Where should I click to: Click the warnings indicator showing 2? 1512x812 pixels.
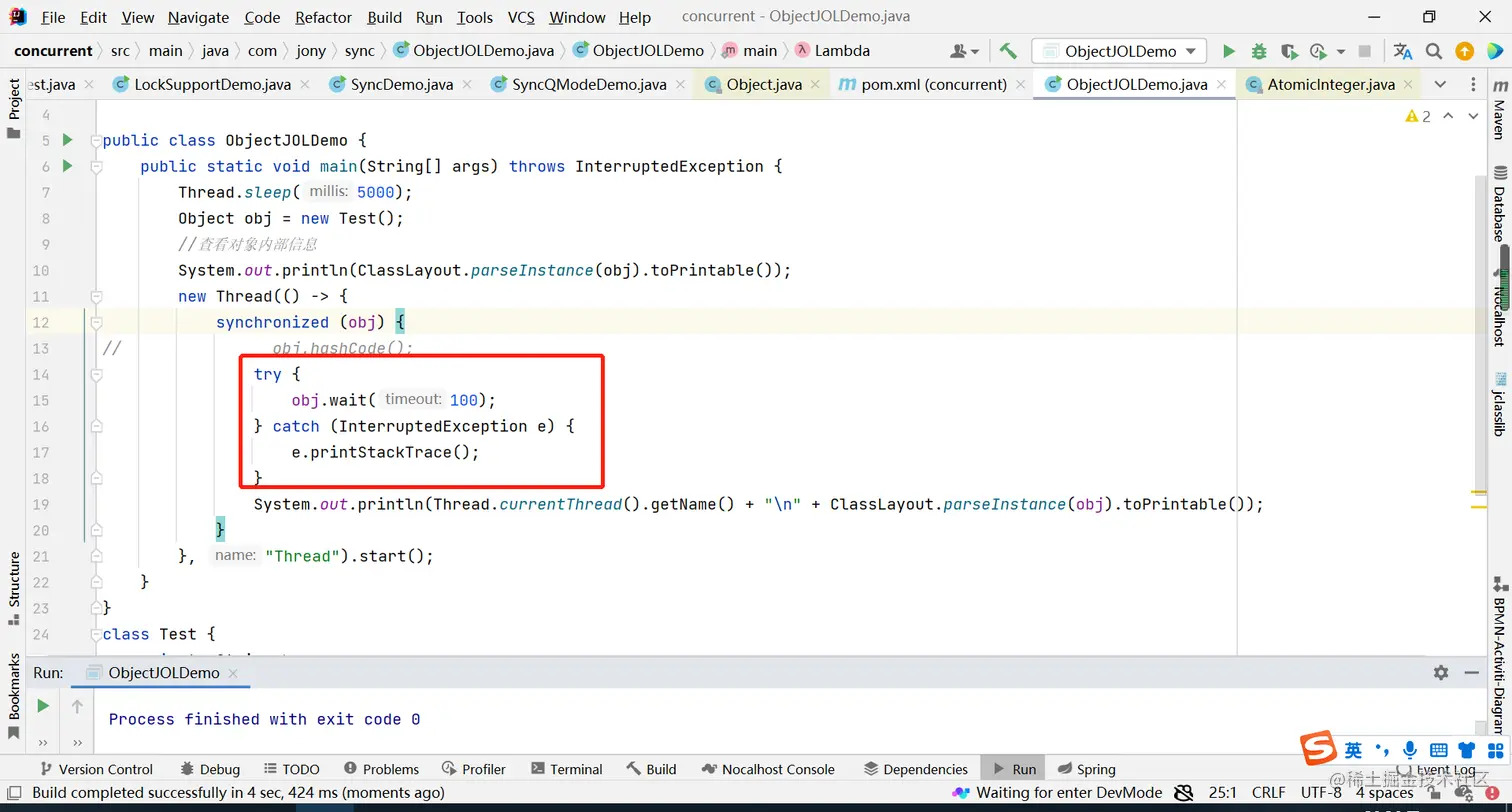[x=1418, y=116]
